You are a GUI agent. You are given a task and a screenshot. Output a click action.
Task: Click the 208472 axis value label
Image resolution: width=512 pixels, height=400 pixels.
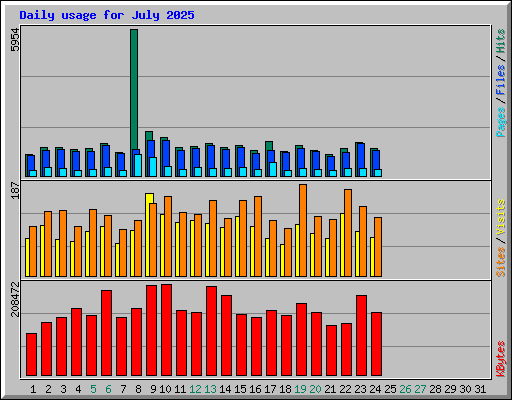coord(15,299)
